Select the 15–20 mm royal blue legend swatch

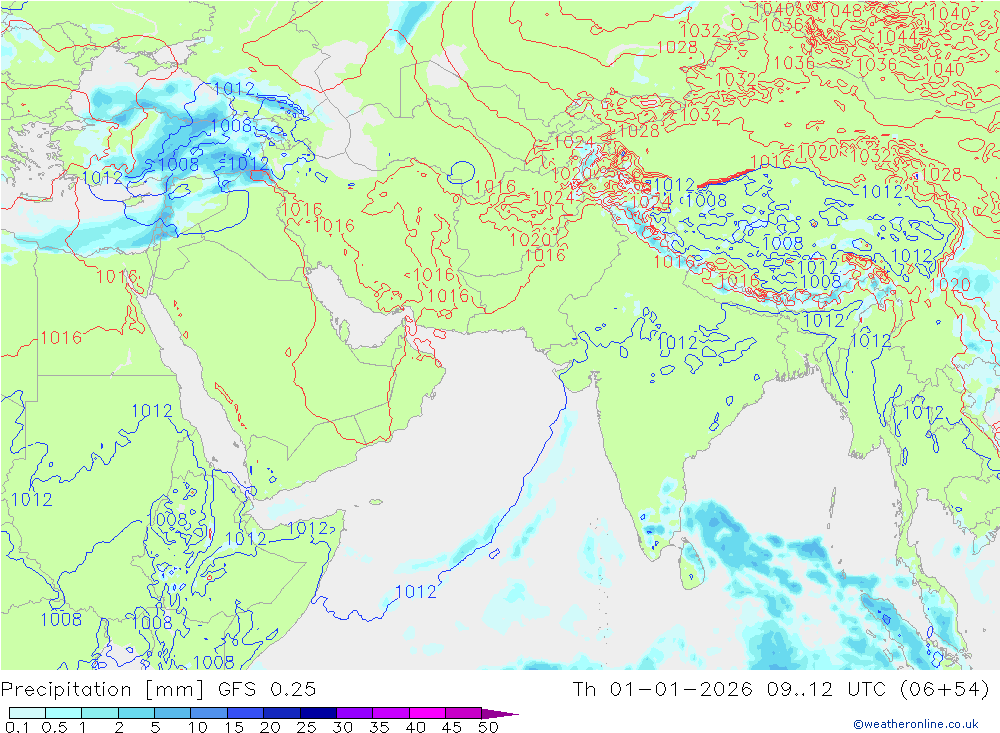point(245,713)
